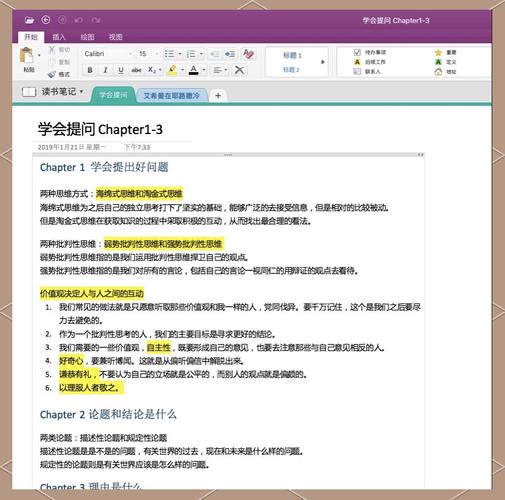Click the Paste clipboard icon
505x500 pixels.
(27, 55)
